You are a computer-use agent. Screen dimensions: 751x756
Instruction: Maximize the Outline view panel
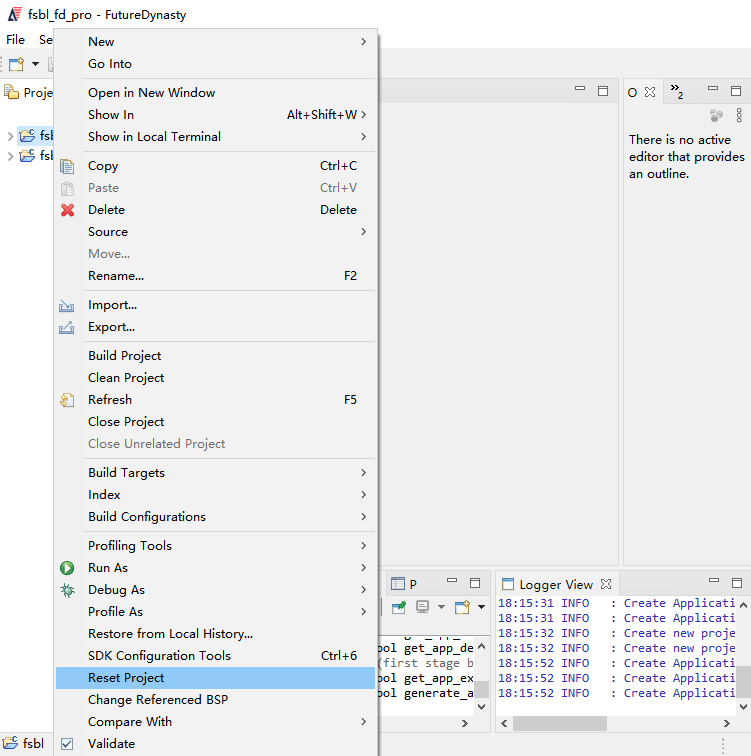point(736,91)
